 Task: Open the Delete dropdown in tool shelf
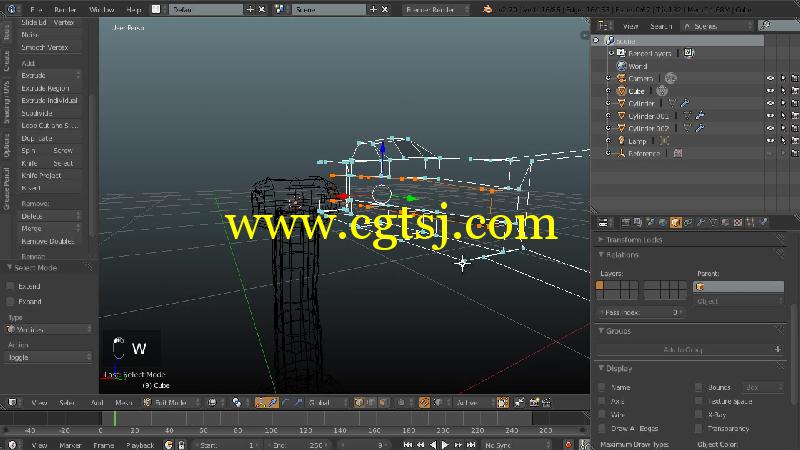(x=49, y=216)
